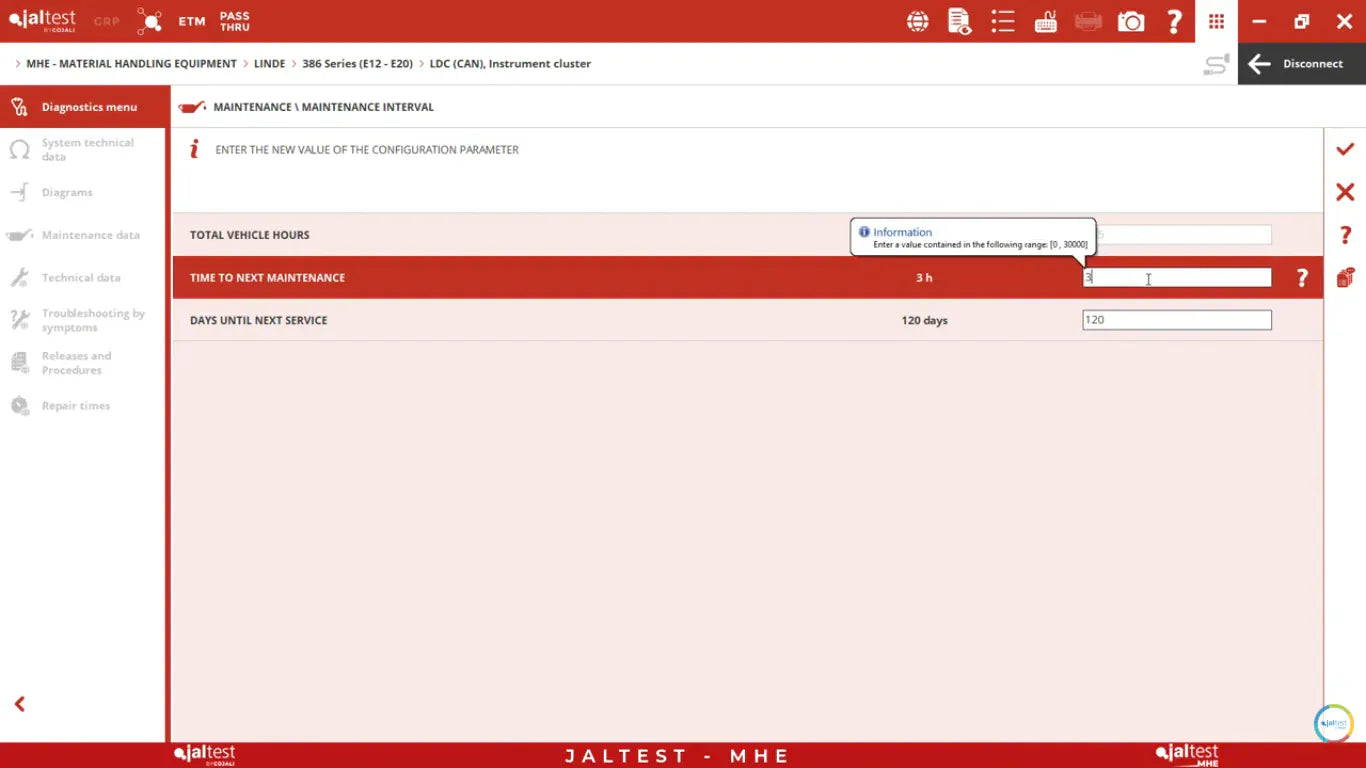Confirm values with the checkmark icon
The width and height of the screenshot is (1366, 768).
1345,149
